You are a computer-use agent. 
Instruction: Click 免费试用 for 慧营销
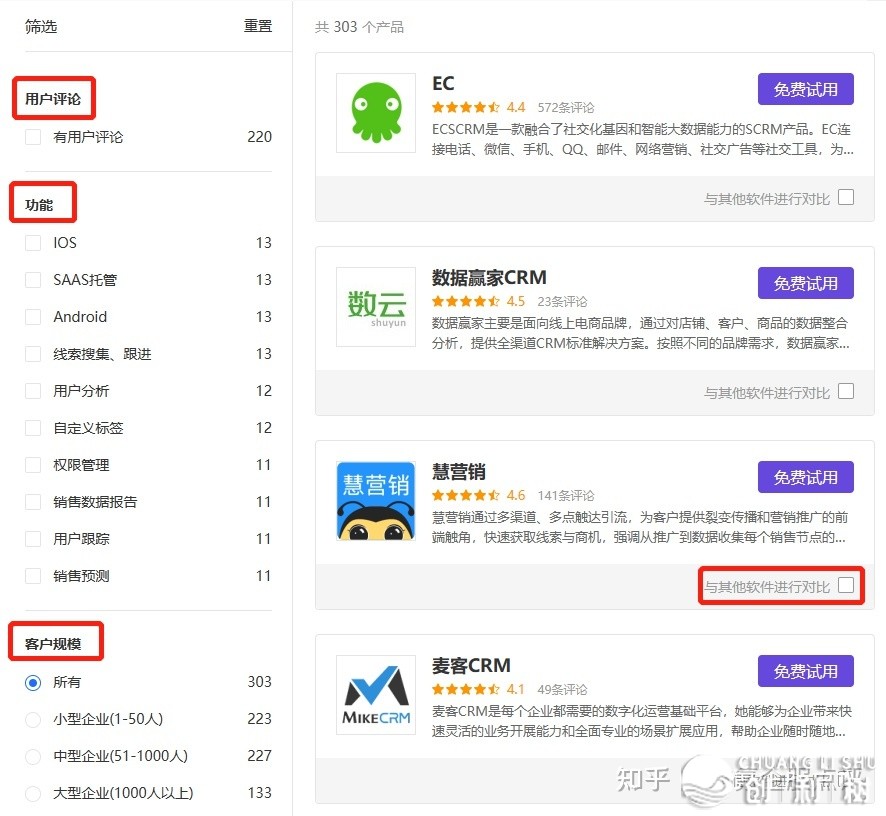(806, 478)
